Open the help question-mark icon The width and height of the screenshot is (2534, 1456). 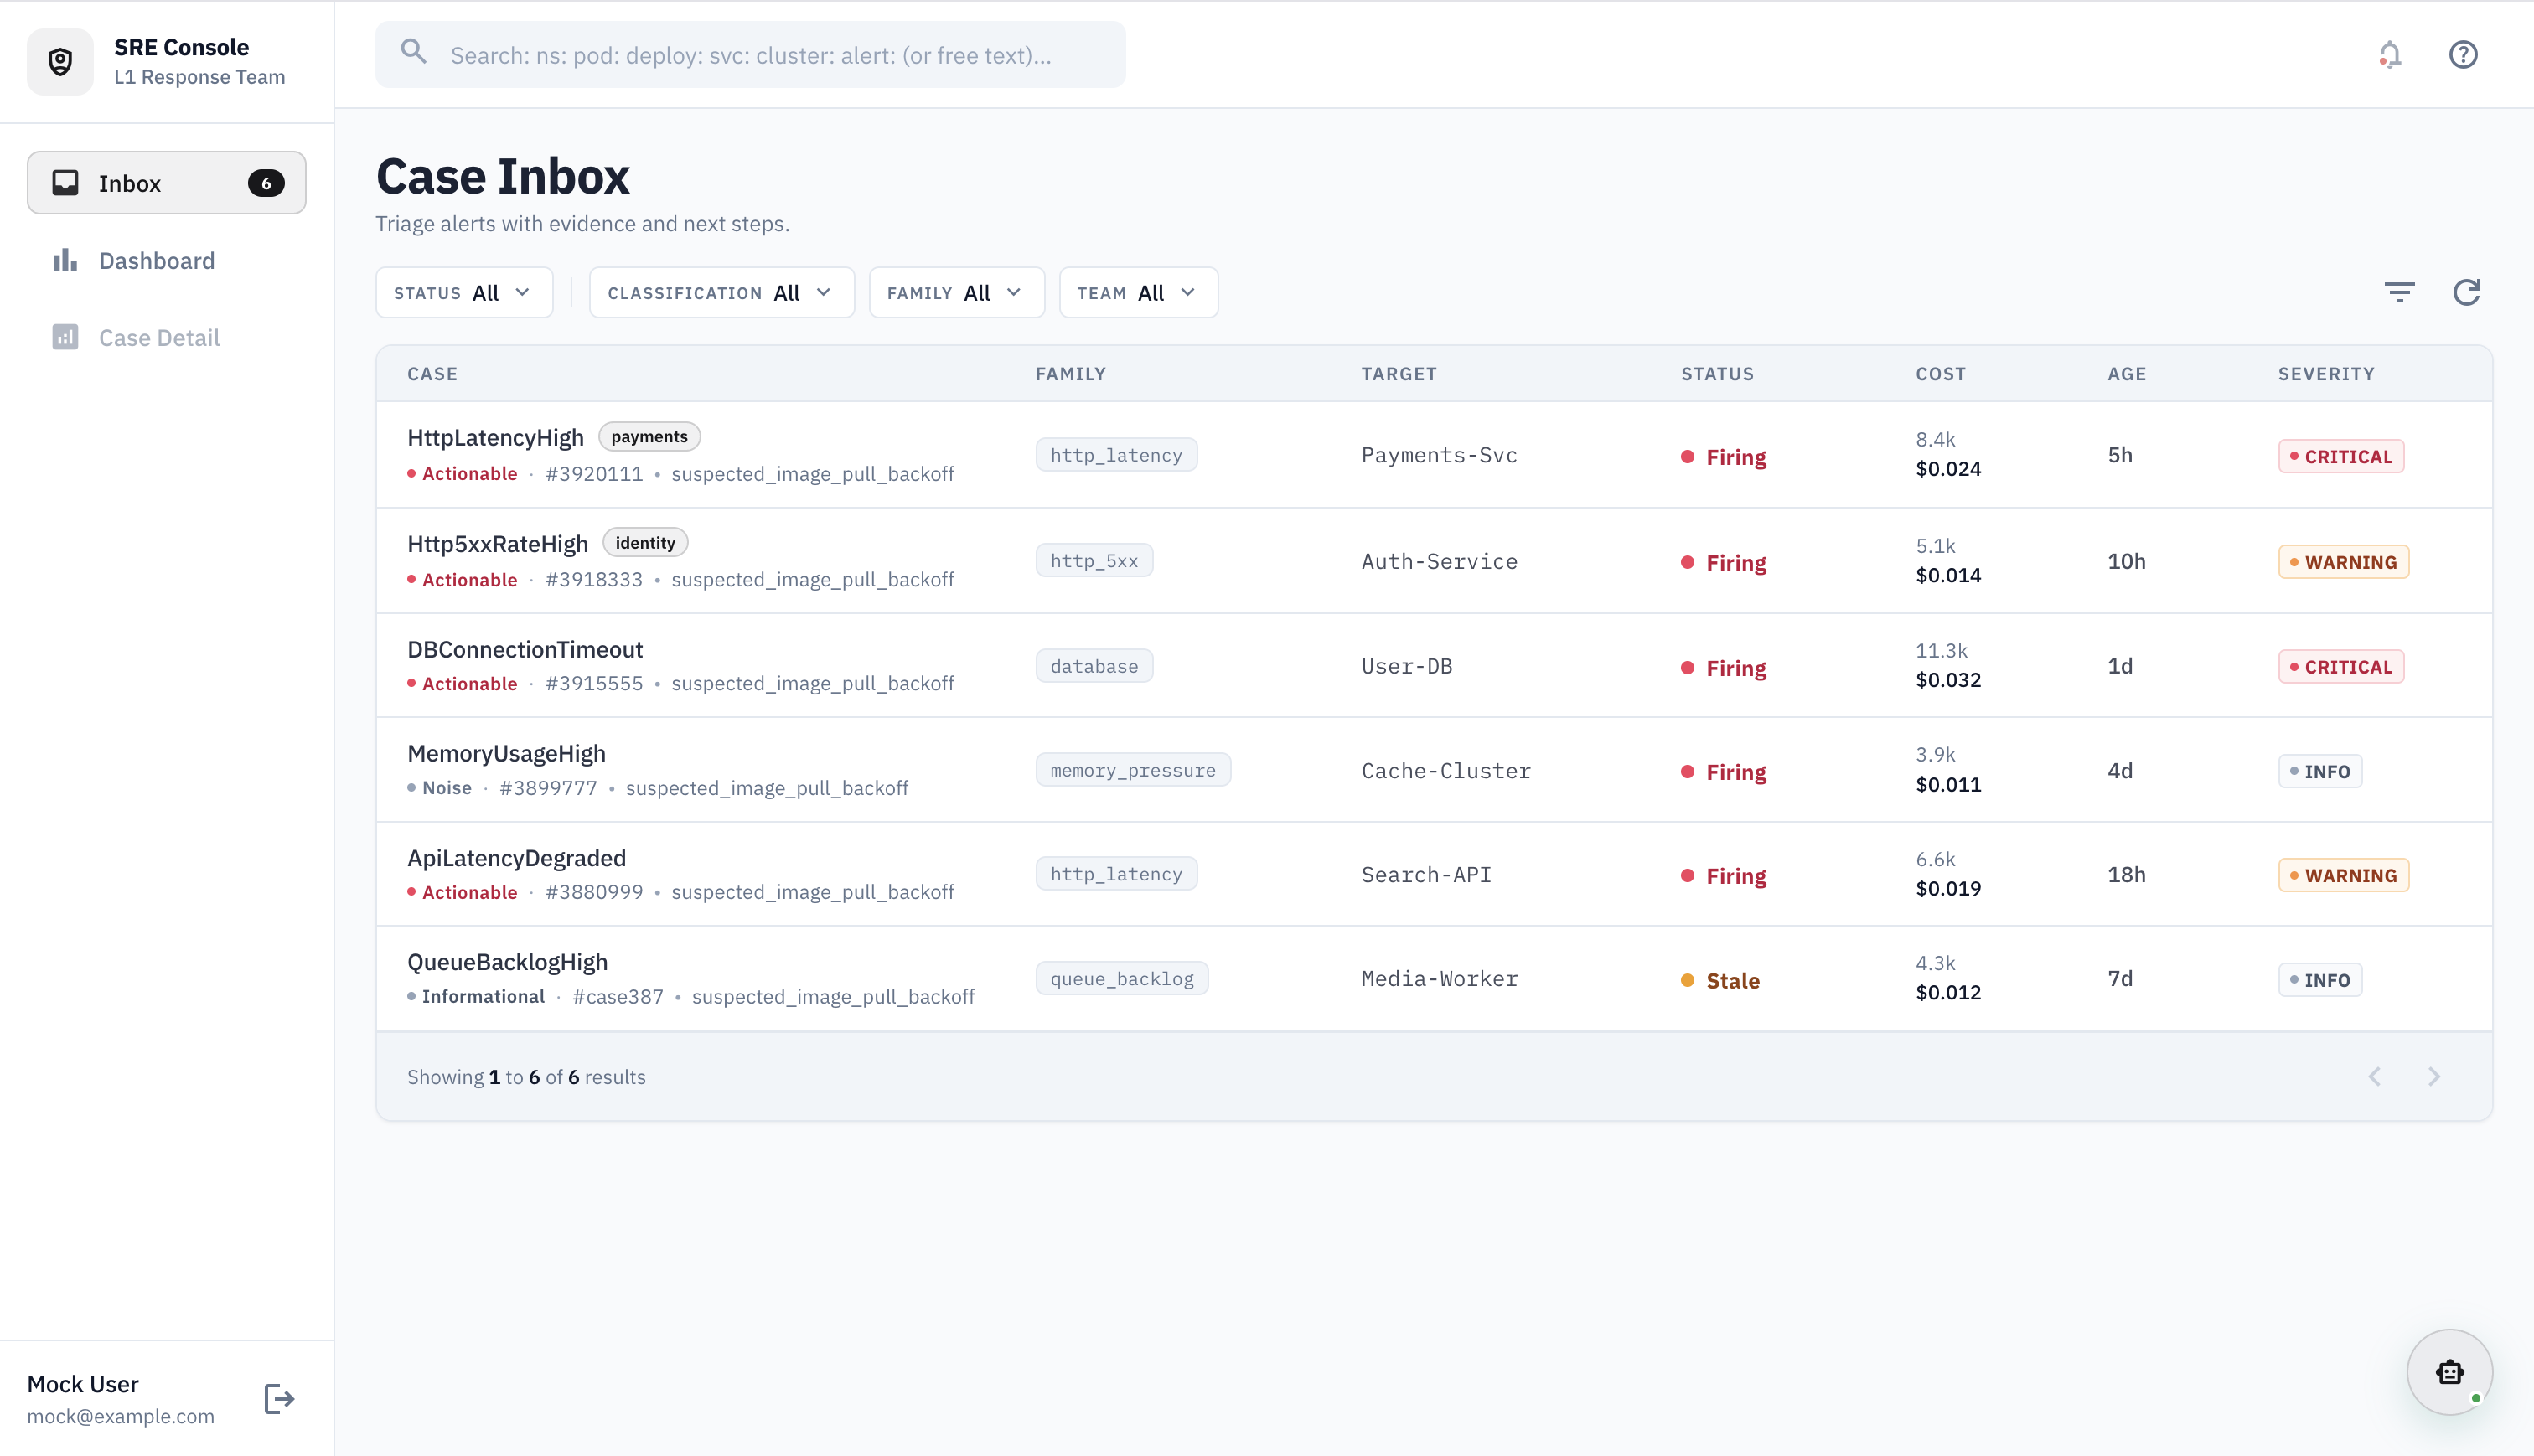click(2462, 55)
